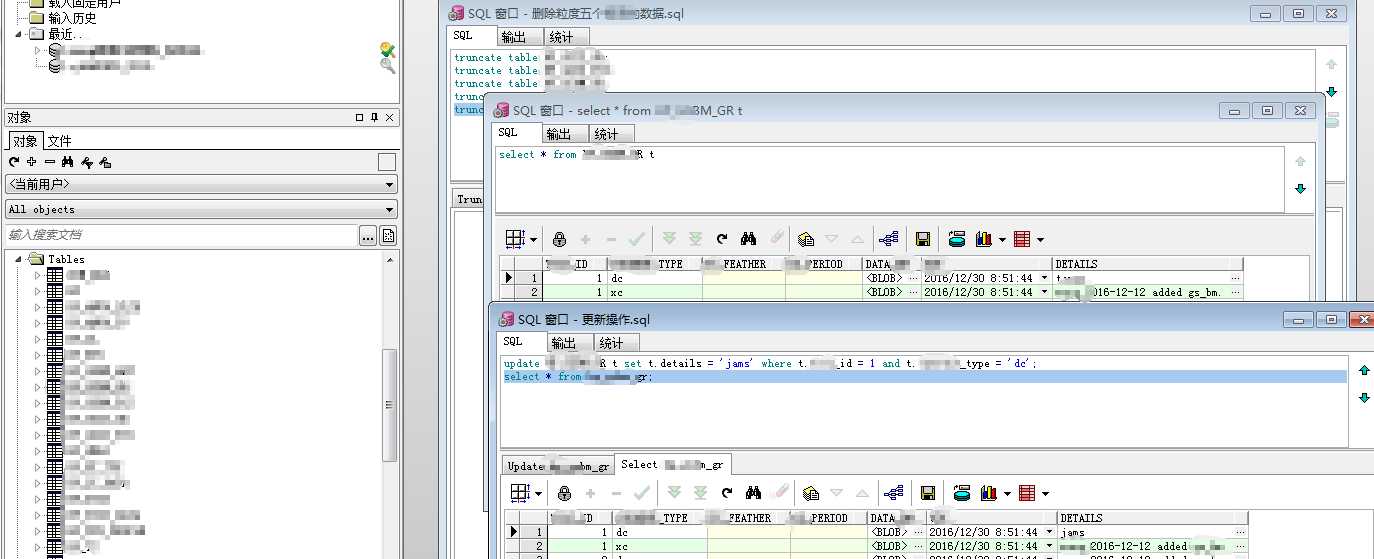This screenshot has height=559, width=1374.
Task: Open the report dropdown arrow in the 更新操作.sql toolbar
Action: pyautogui.click(x=1044, y=494)
